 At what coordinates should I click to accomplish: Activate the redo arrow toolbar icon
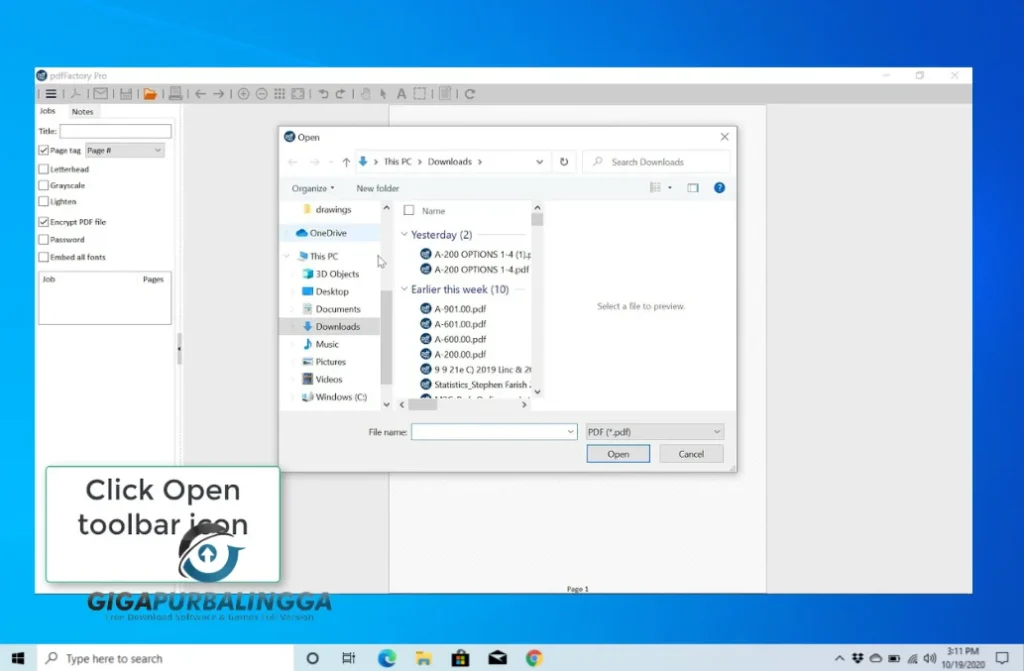tap(340, 93)
